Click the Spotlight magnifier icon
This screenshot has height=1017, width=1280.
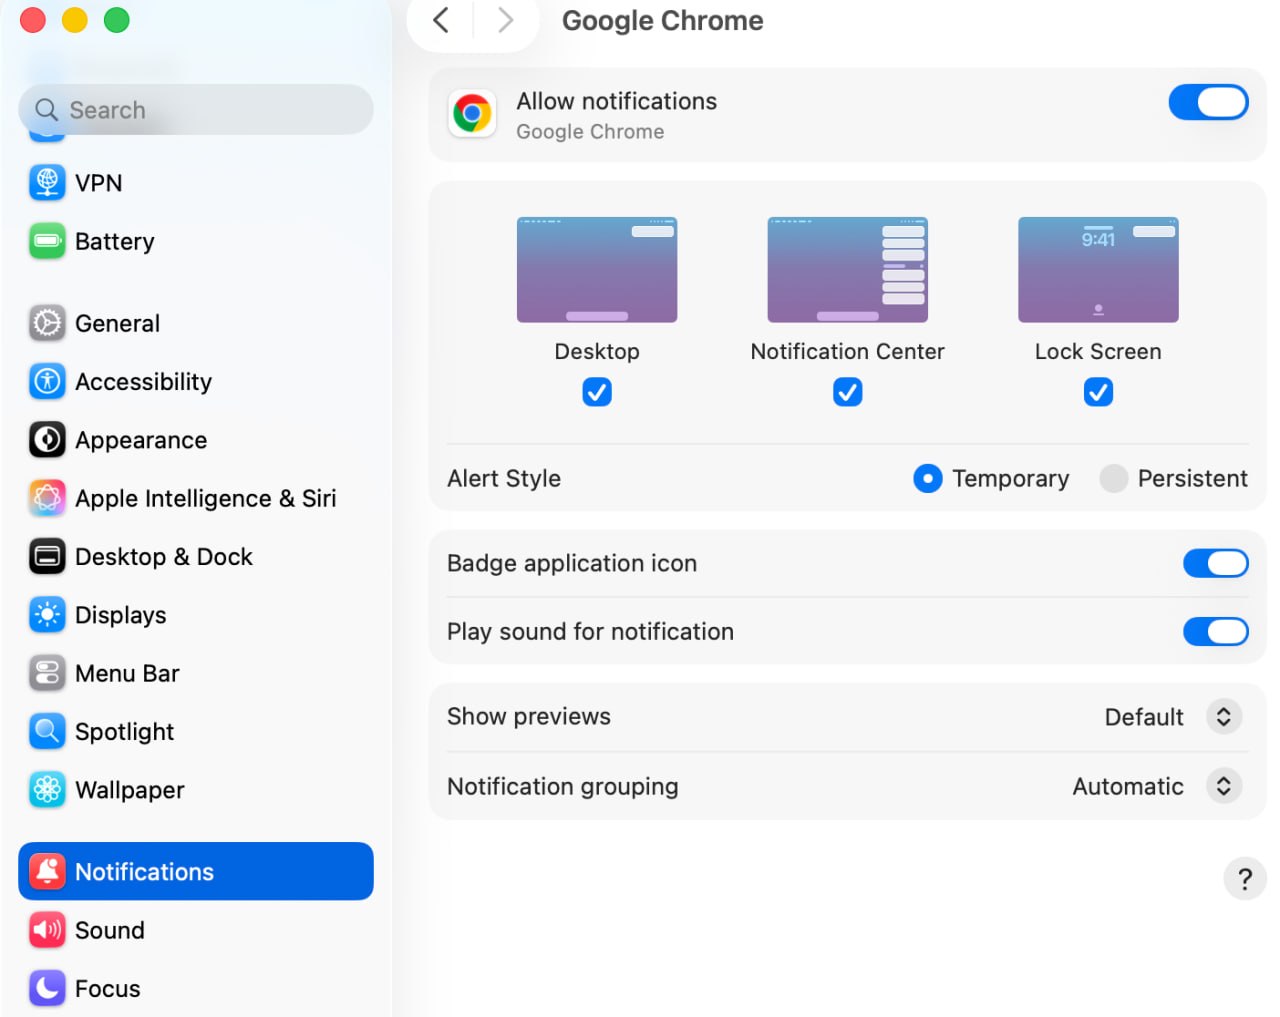(47, 731)
